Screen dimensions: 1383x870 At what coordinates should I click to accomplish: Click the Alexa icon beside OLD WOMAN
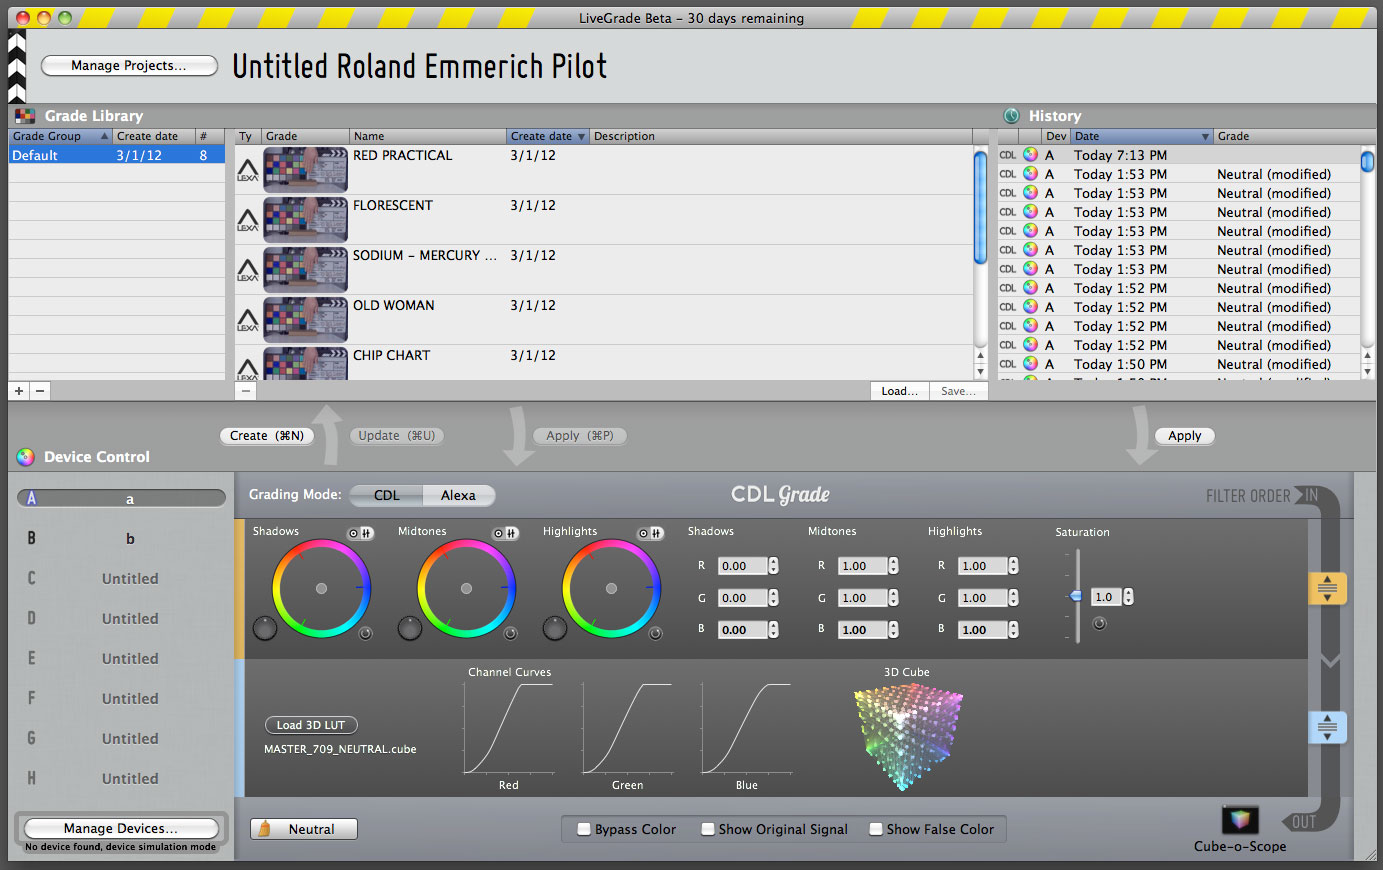[248, 320]
